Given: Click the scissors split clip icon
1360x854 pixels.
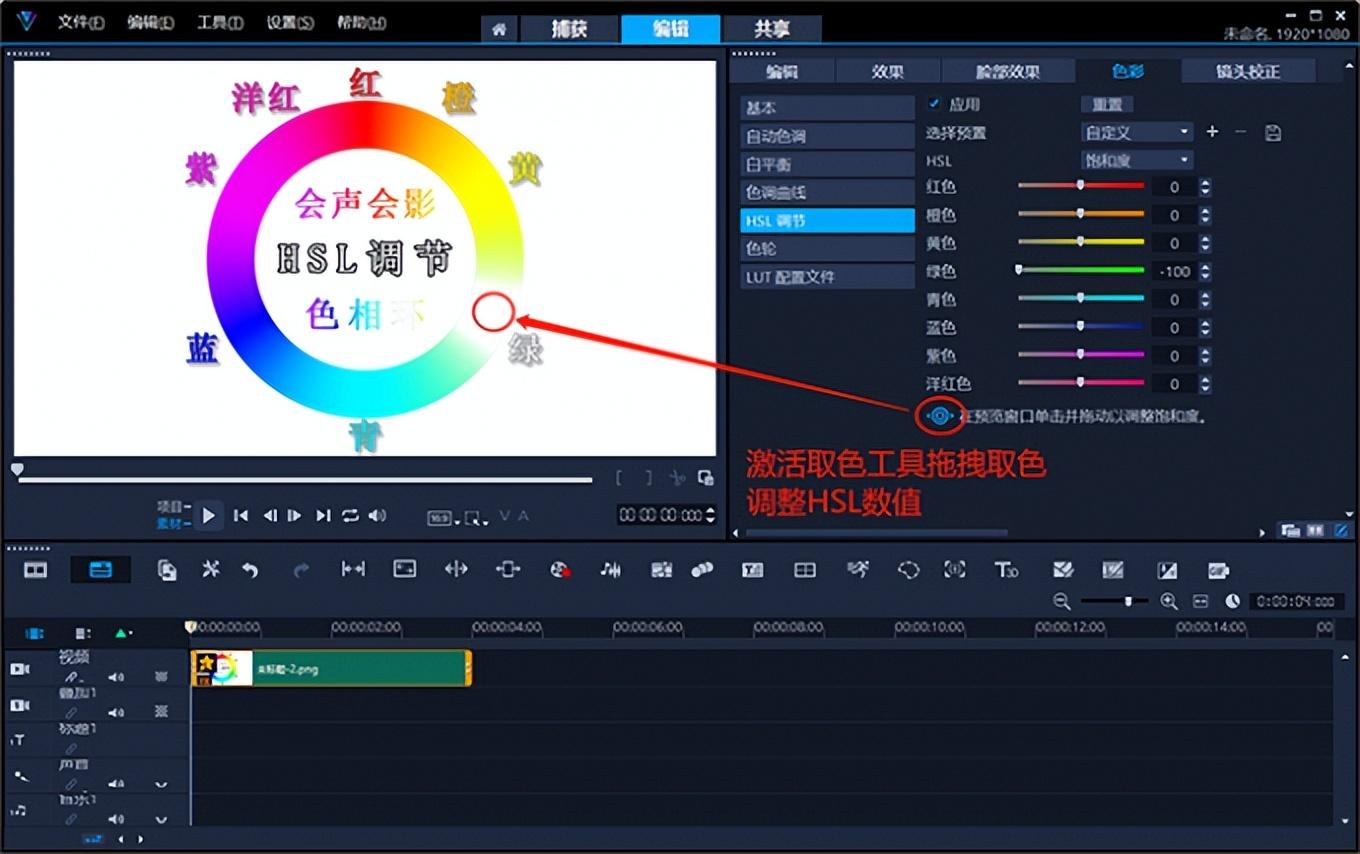Looking at the screenshot, I should coord(677,478).
